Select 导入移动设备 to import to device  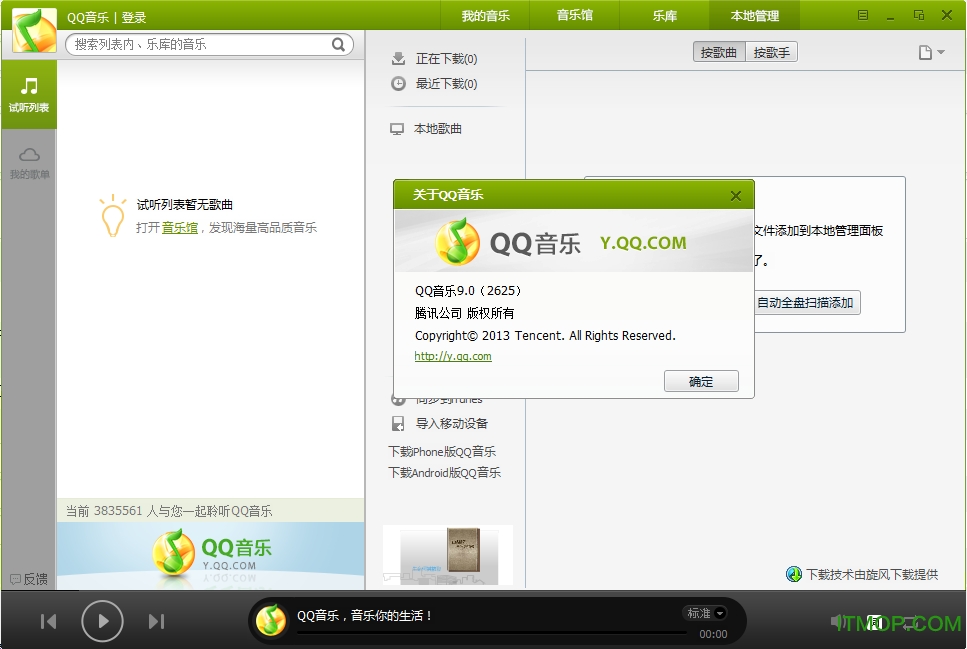point(440,423)
